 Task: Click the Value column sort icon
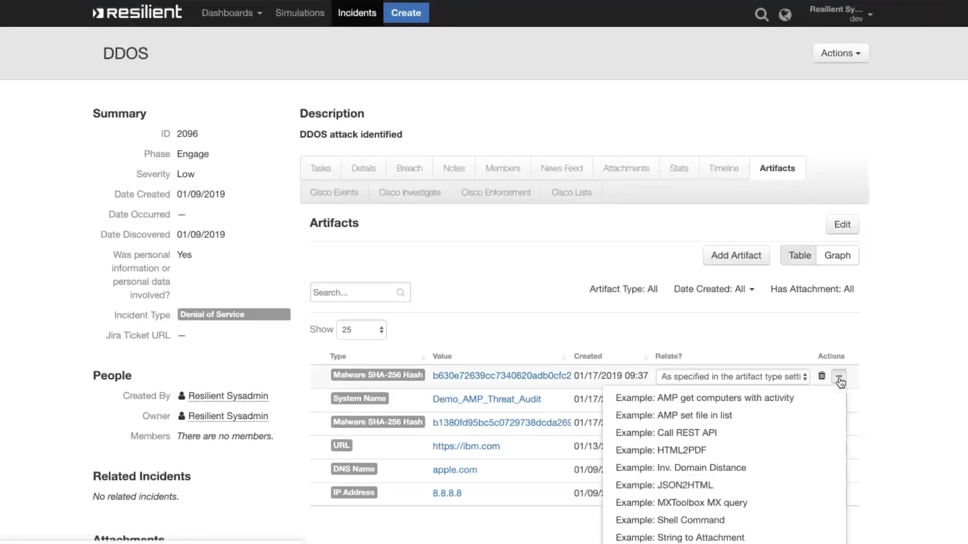(565, 357)
